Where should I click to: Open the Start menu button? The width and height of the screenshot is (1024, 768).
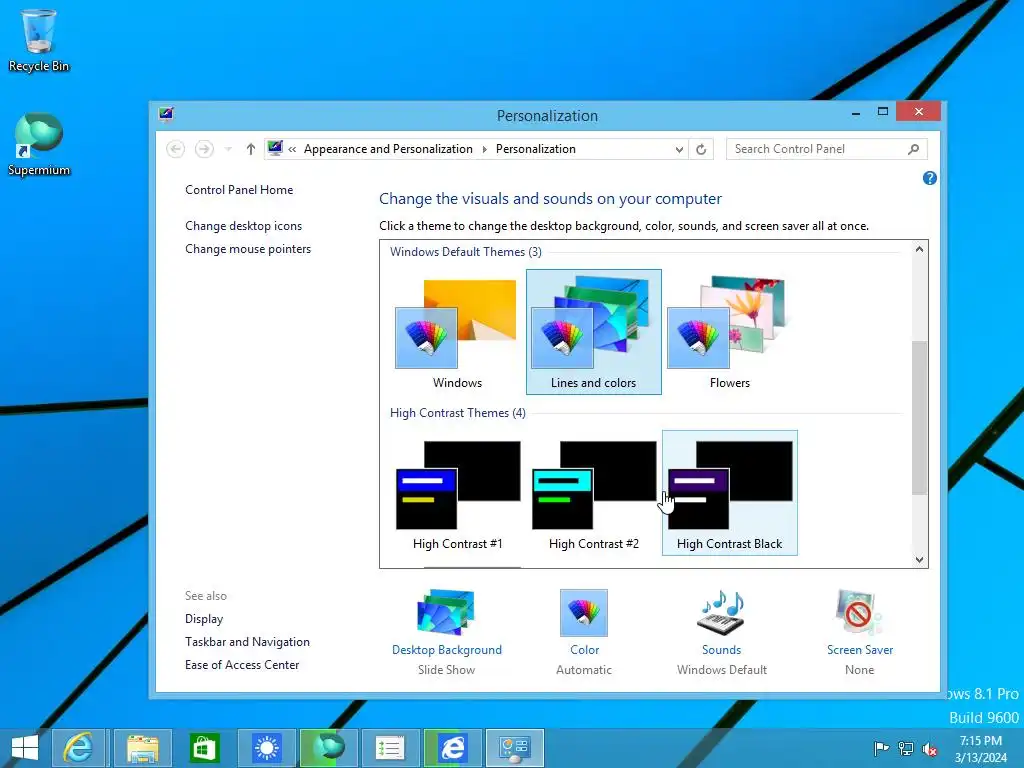pos(24,748)
